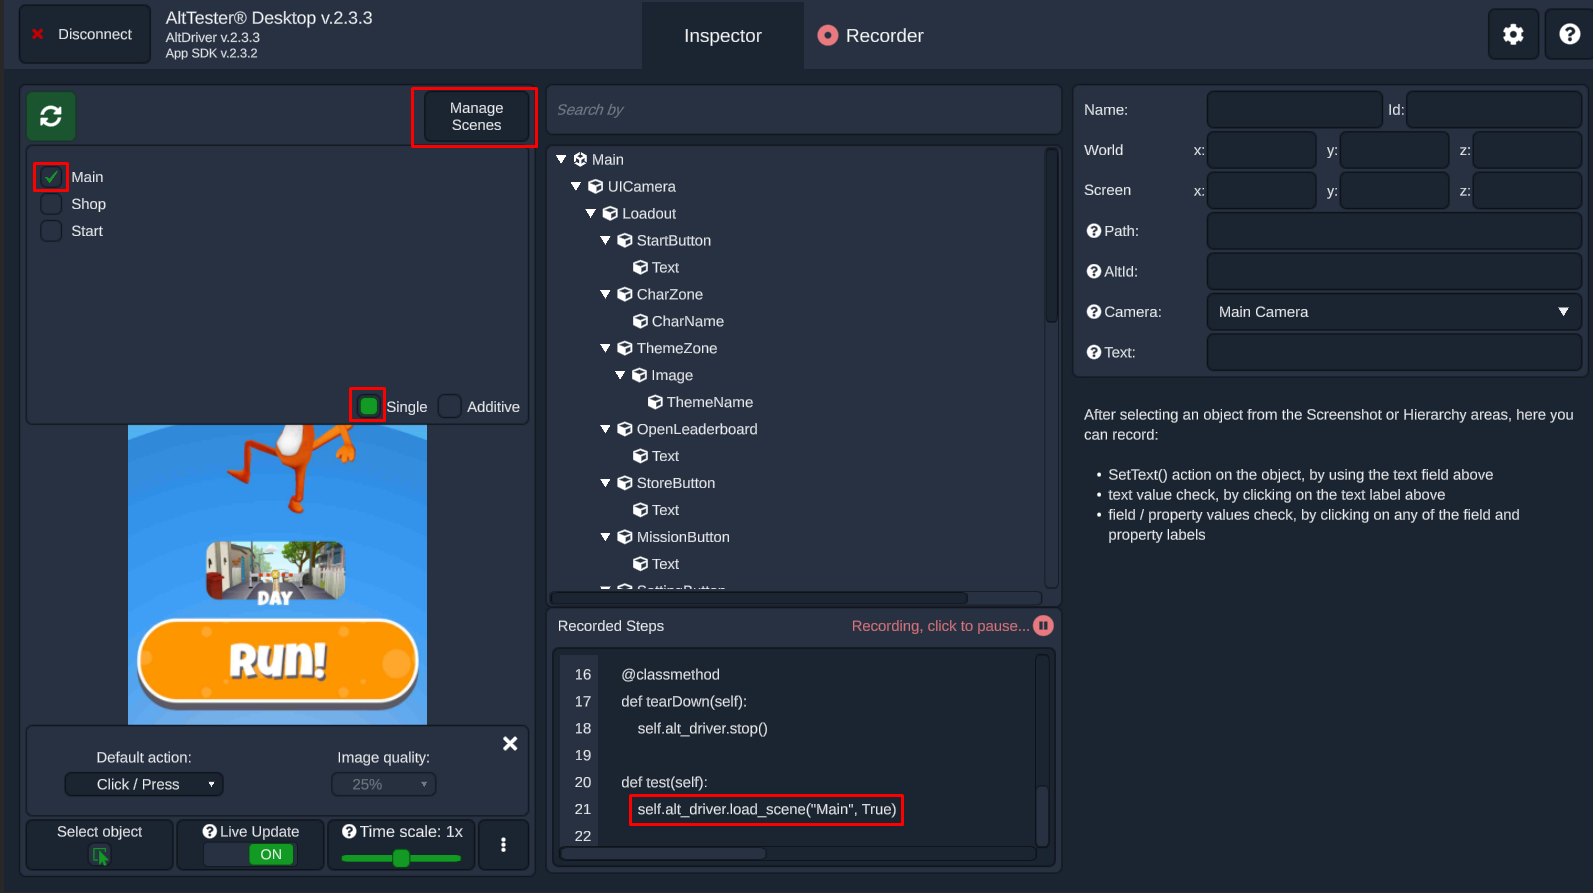The height and width of the screenshot is (893, 1593).
Task: Check the Start scene checkbox
Action: [x=51, y=231]
